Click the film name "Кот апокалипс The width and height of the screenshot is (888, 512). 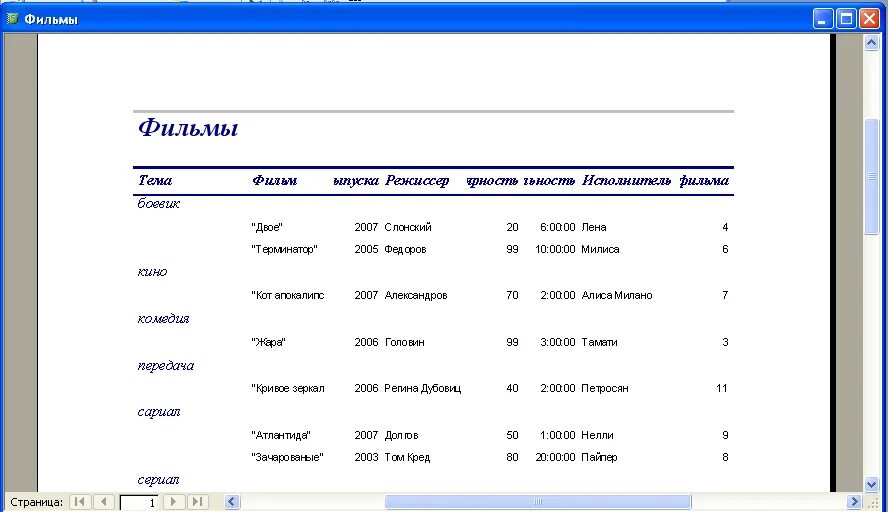click(x=288, y=295)
